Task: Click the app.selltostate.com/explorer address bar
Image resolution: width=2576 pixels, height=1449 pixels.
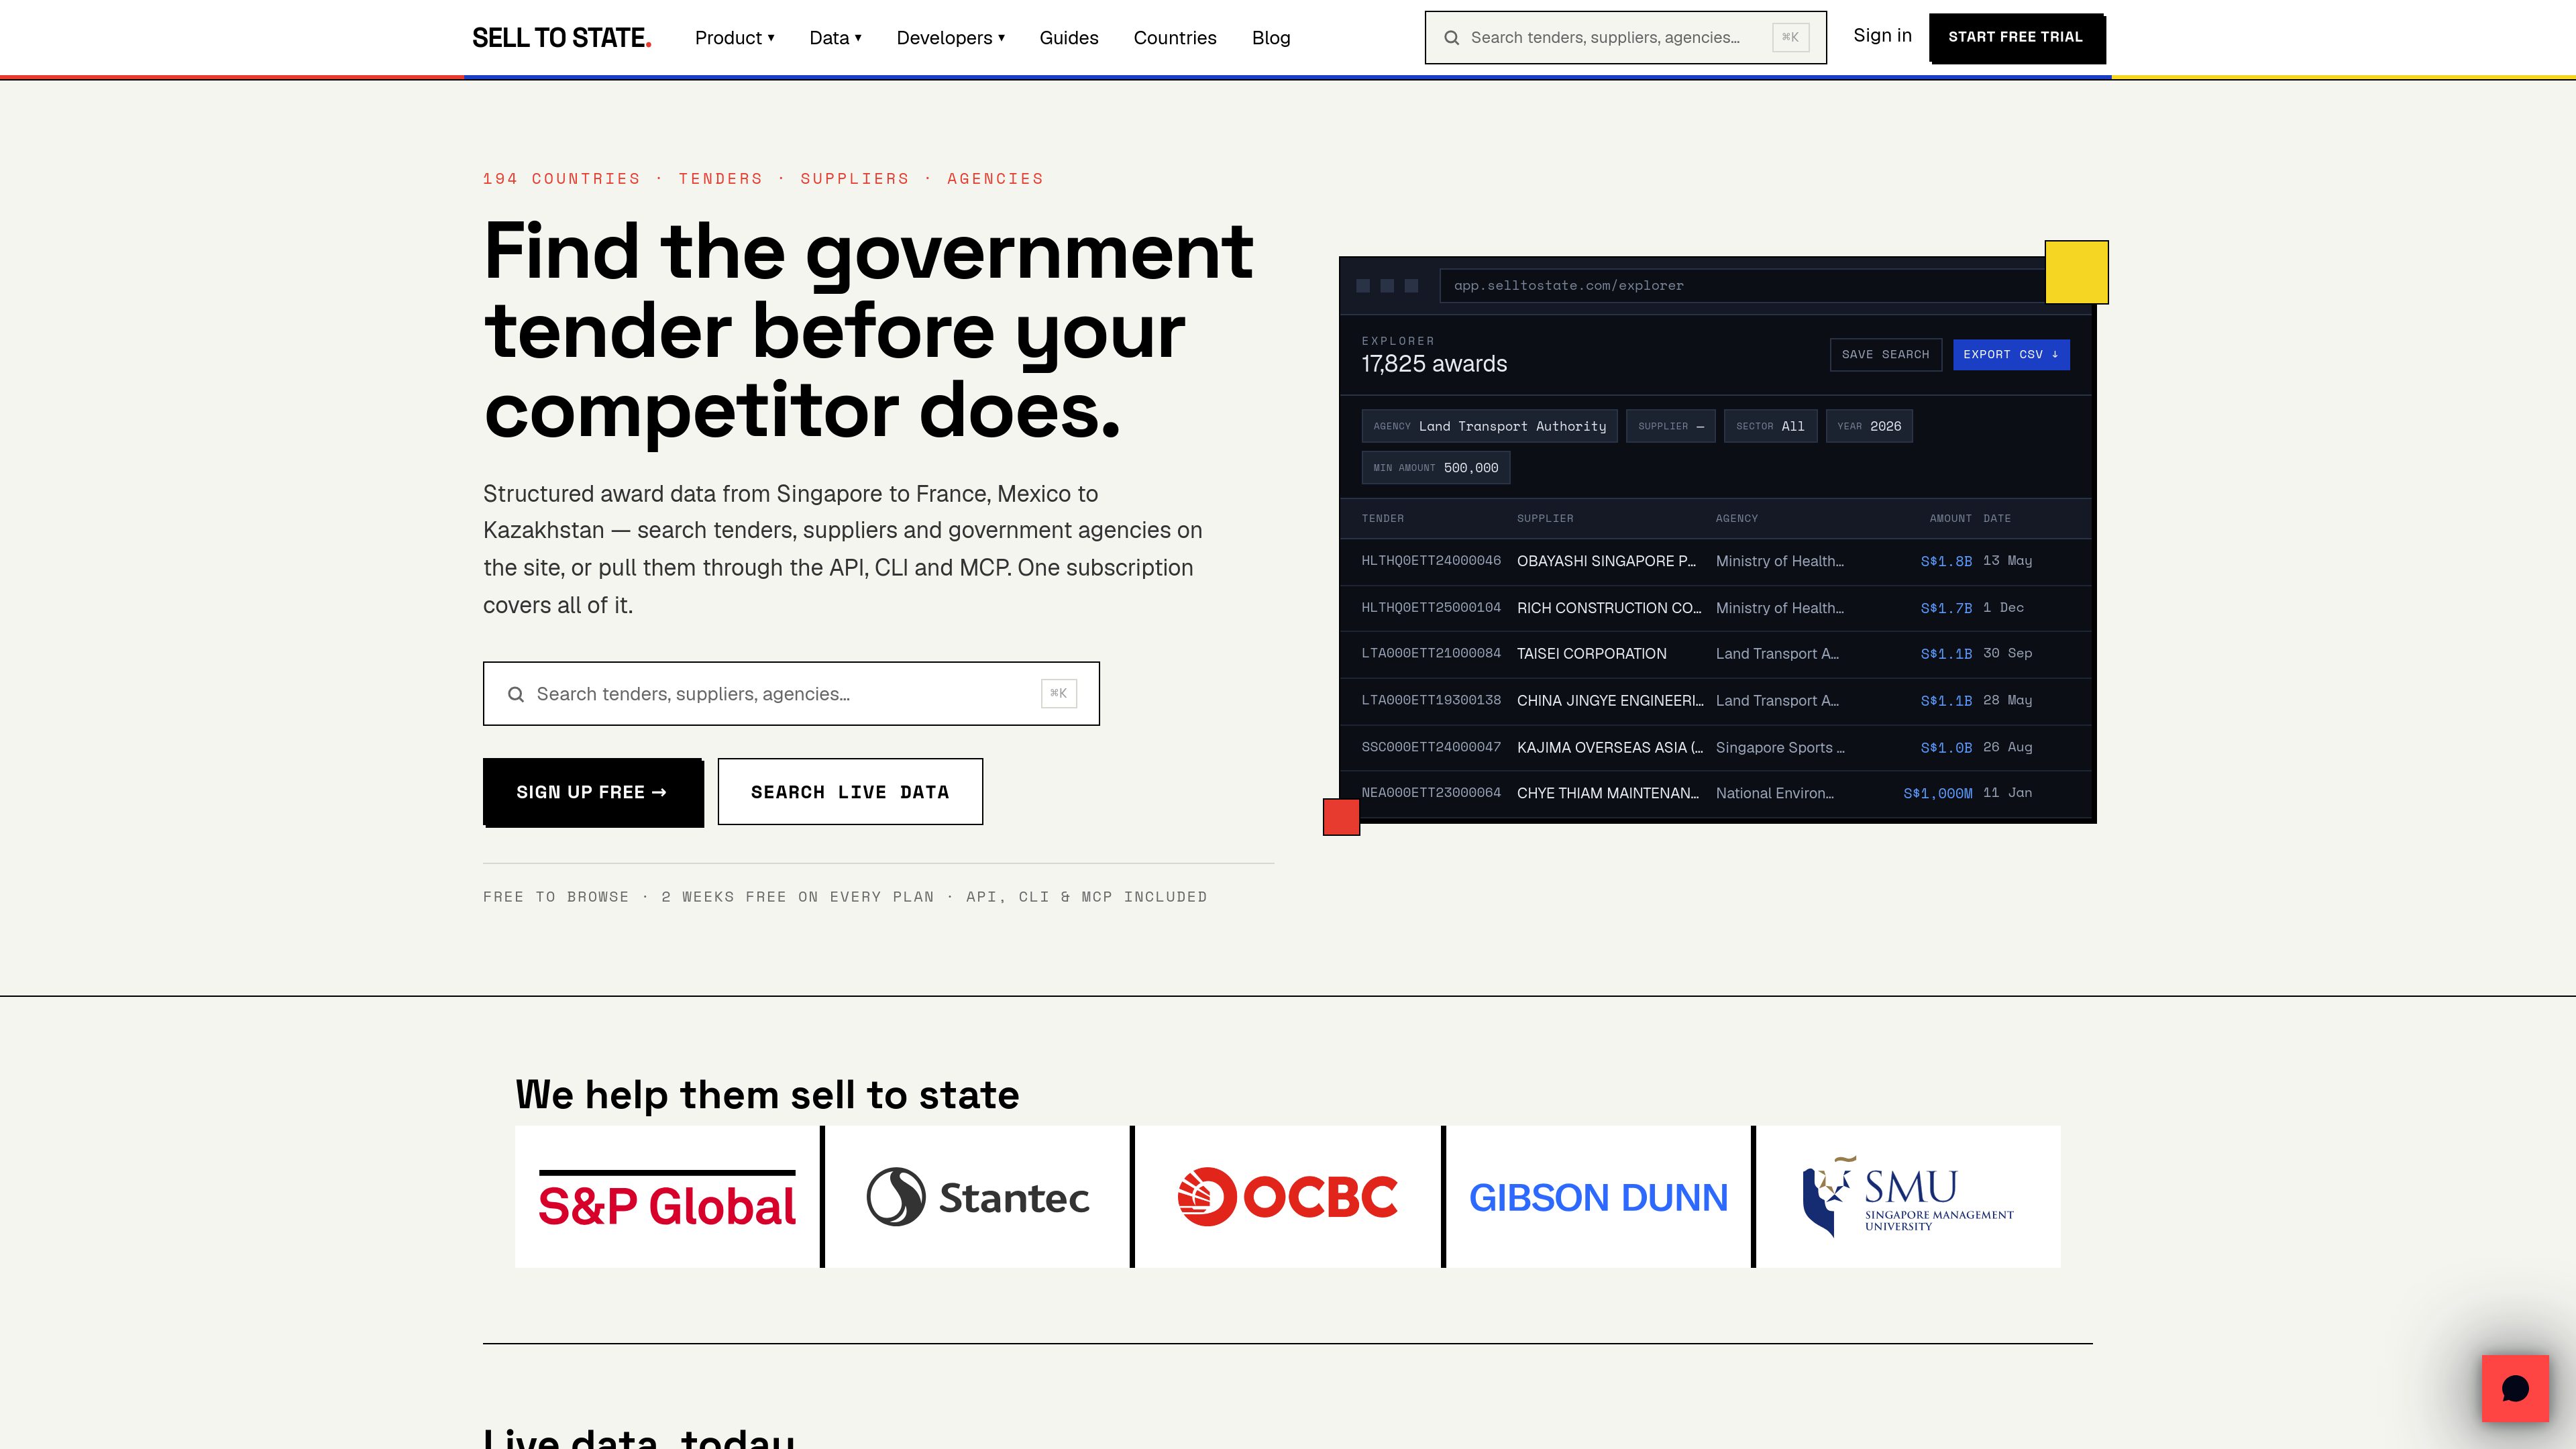Action: 1742,286
